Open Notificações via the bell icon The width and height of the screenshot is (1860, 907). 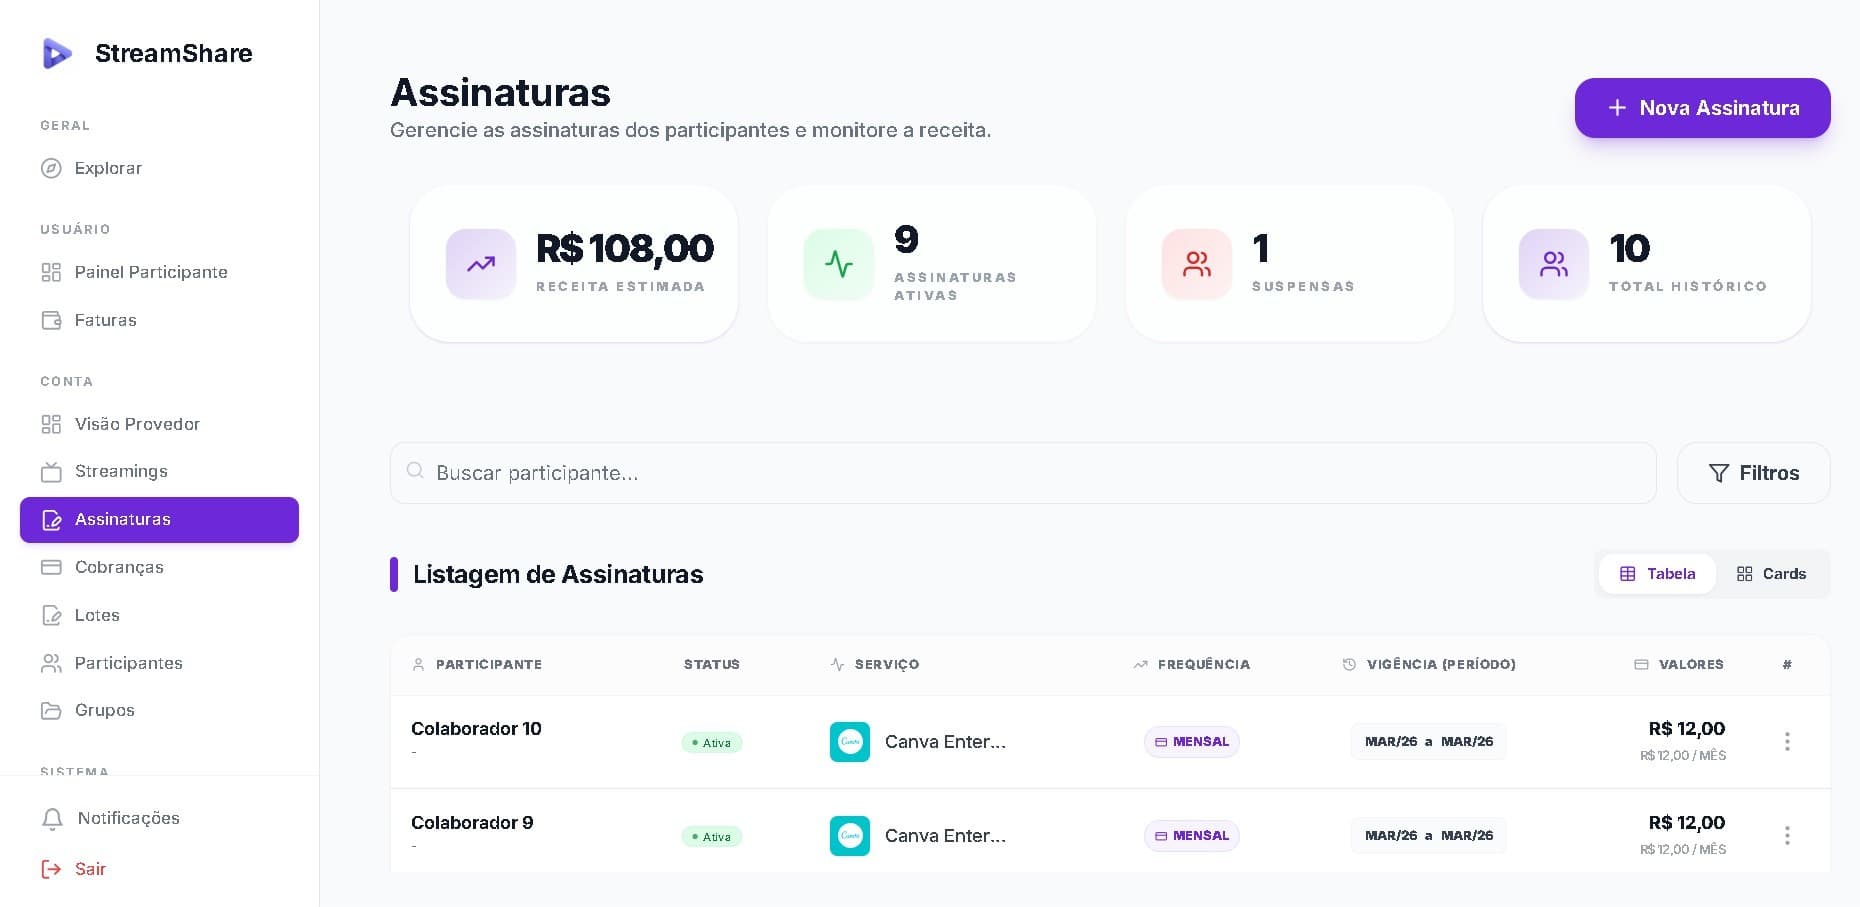(52, 818)
